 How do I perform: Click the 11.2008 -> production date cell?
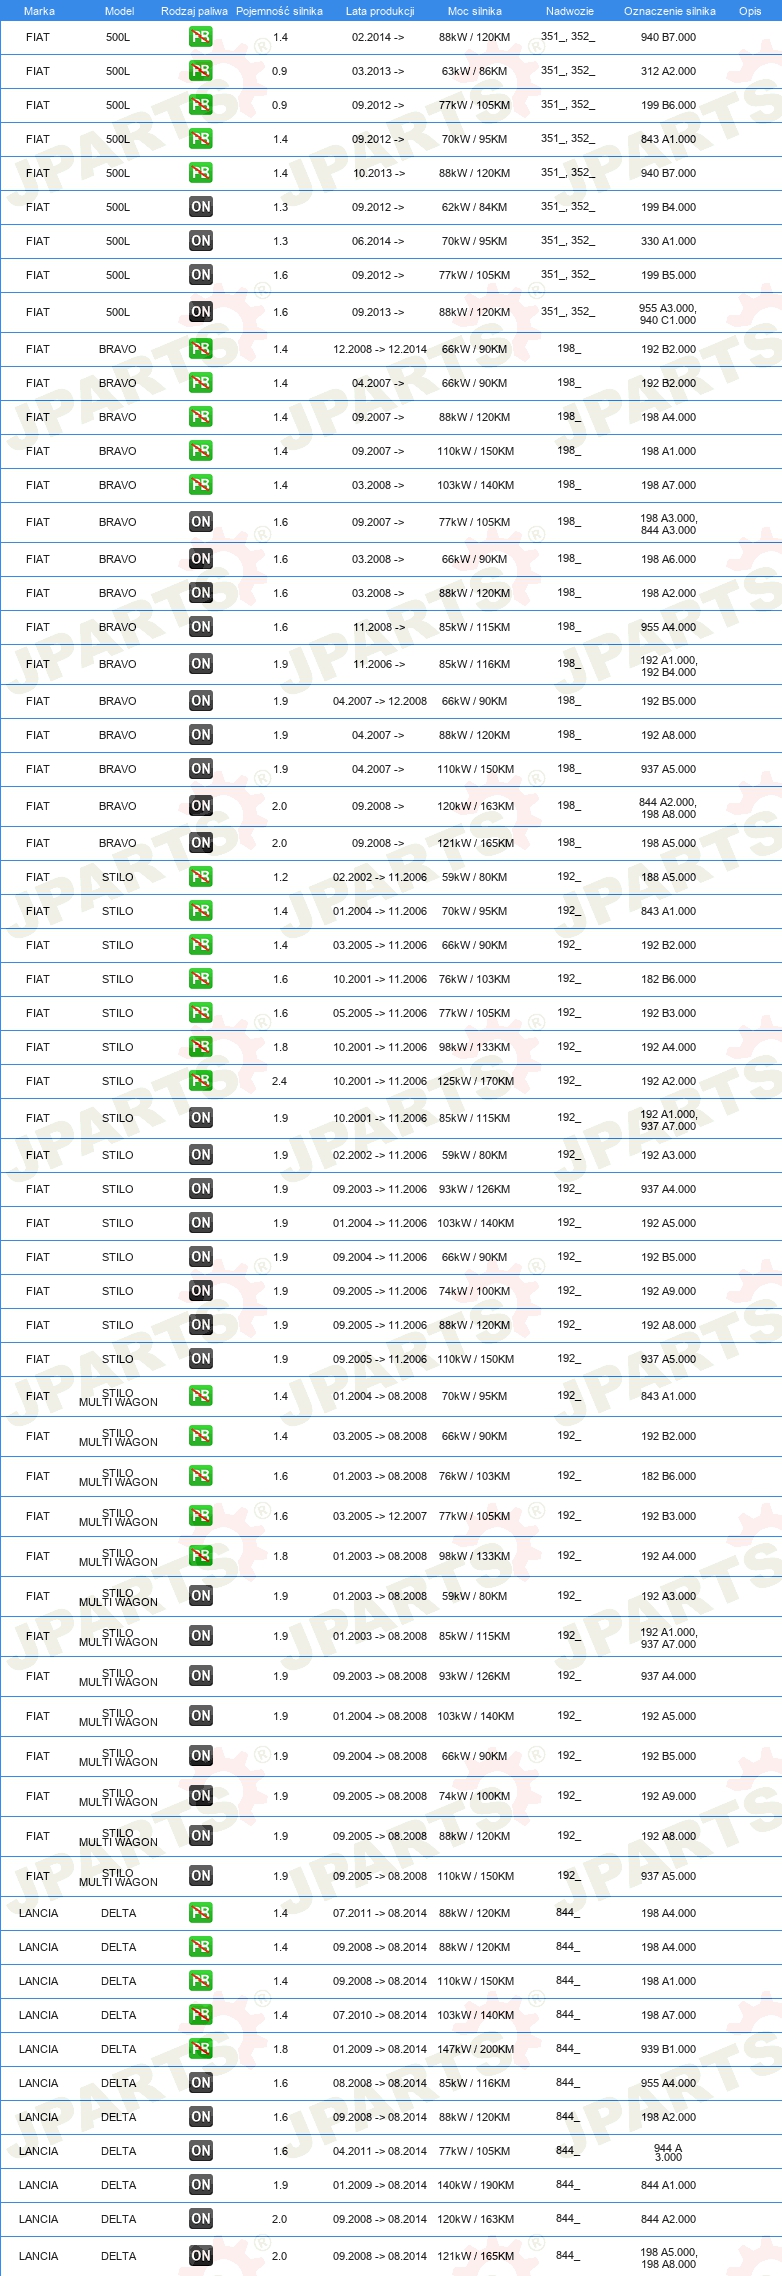(x=379, y=627)
